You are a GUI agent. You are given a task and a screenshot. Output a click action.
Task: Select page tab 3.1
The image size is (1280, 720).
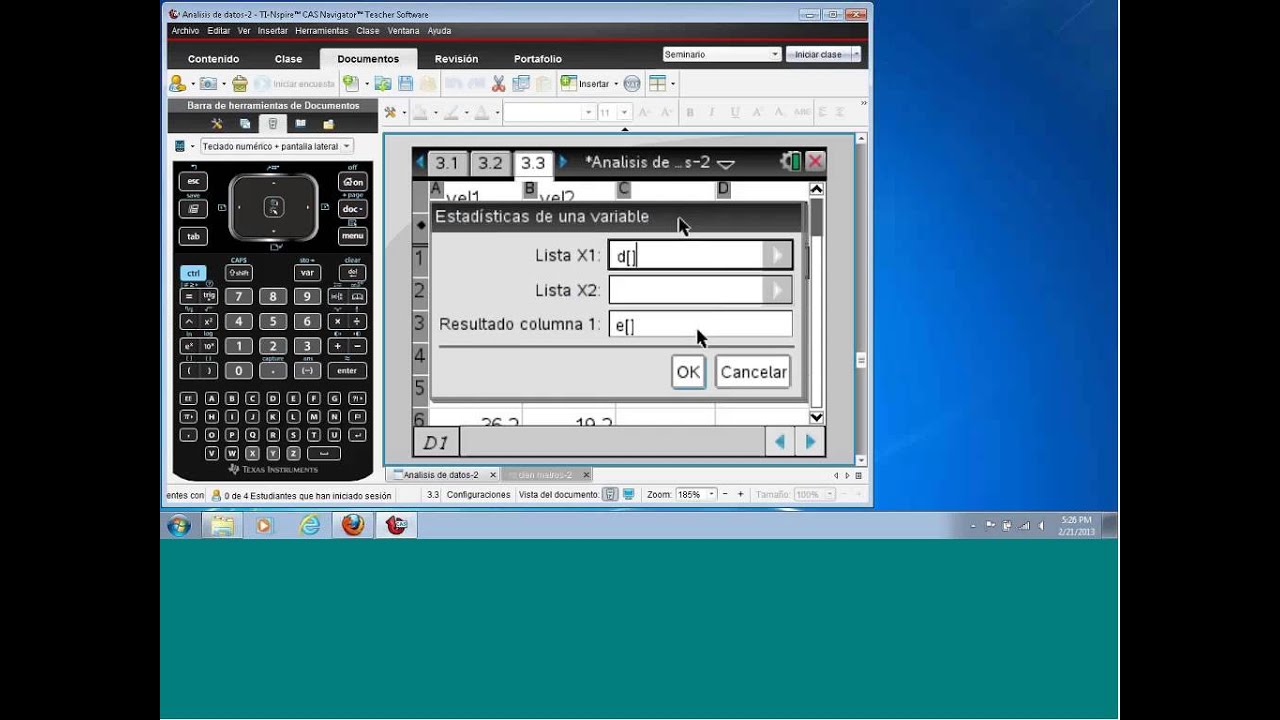446,163
